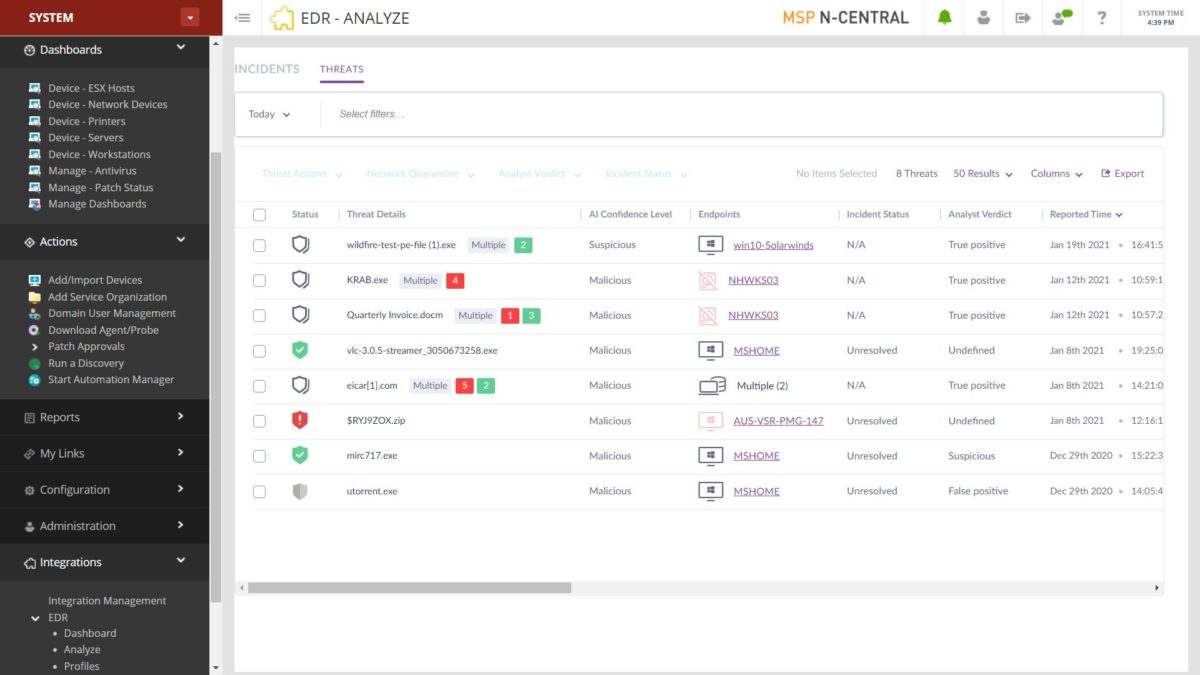The width and height of the screenshot is (1200, 675).
Task: Open the chat support icon
Action: tap(1062, 17)
